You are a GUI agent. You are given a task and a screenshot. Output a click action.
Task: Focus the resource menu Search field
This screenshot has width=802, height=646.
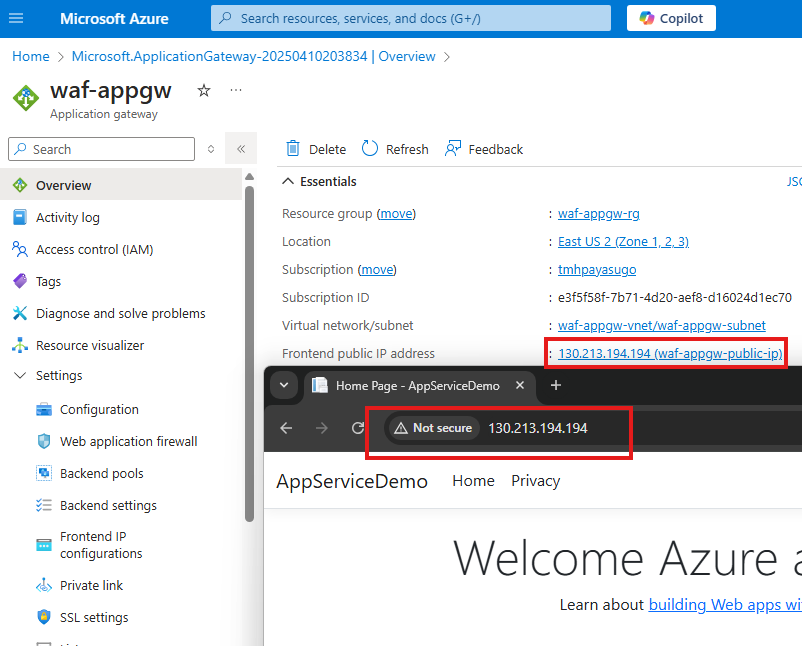pyautogui.click(x=101, y=149)
